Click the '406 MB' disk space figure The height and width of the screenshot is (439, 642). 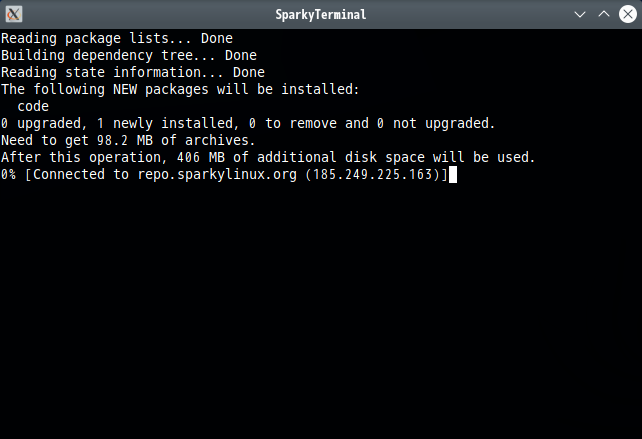(x=201, y=157)
